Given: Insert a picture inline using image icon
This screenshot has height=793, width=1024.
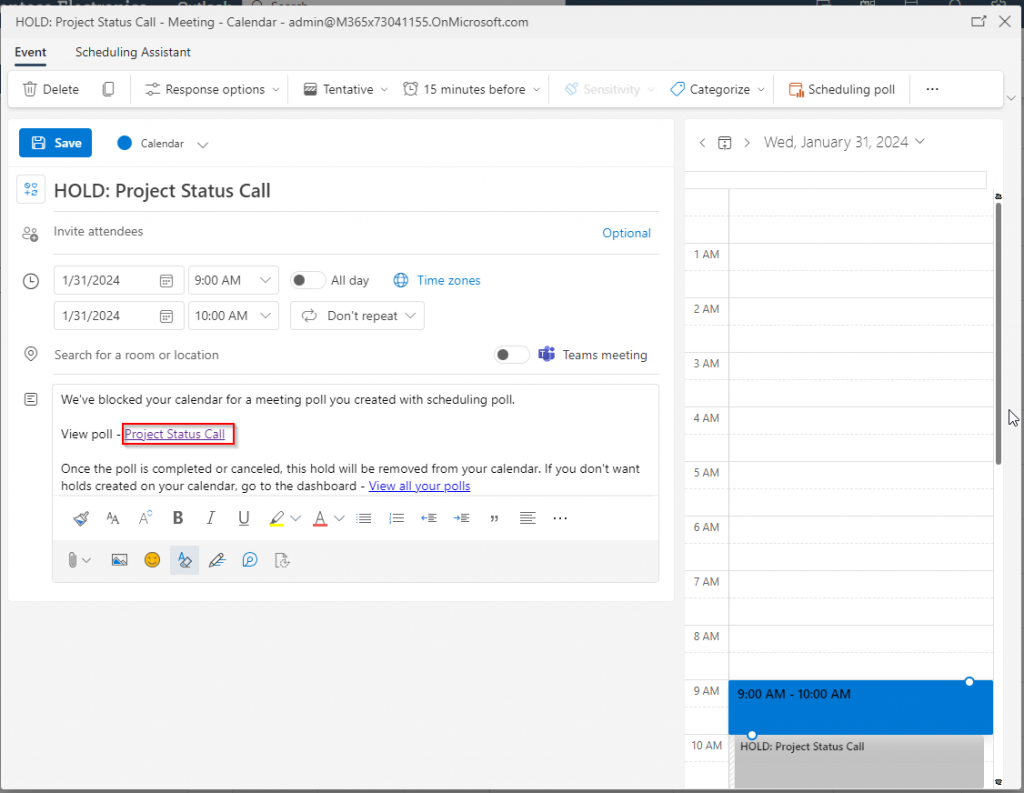Looking at the screenshot, I should coord(119,560).
